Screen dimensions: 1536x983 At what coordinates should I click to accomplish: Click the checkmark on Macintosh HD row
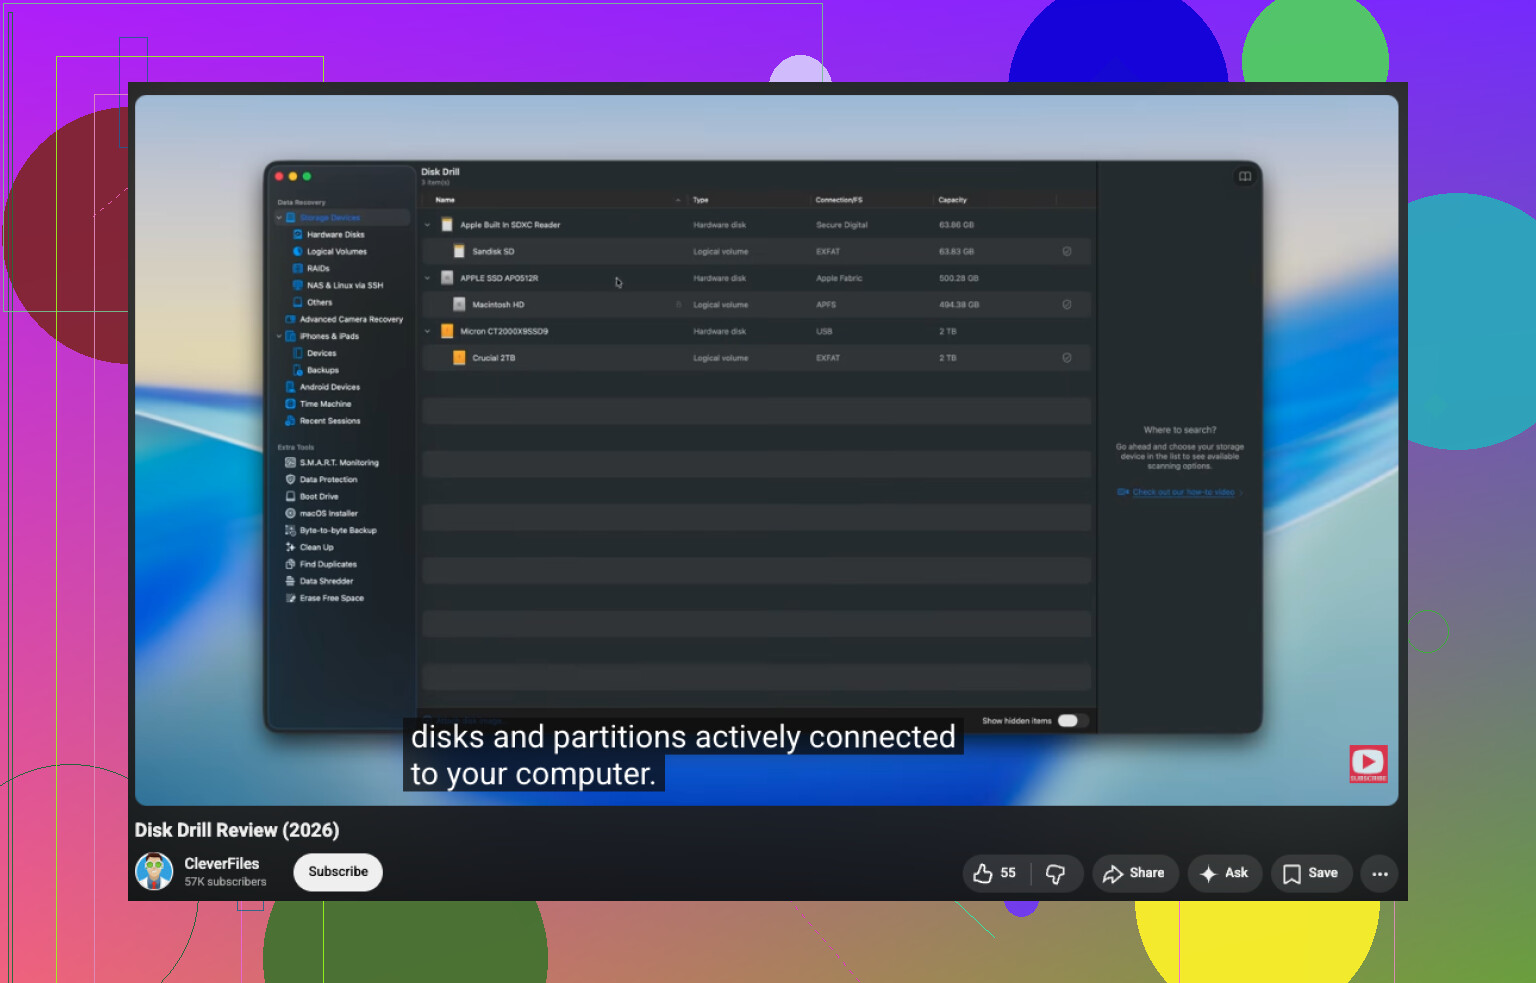pos(1067,304)
